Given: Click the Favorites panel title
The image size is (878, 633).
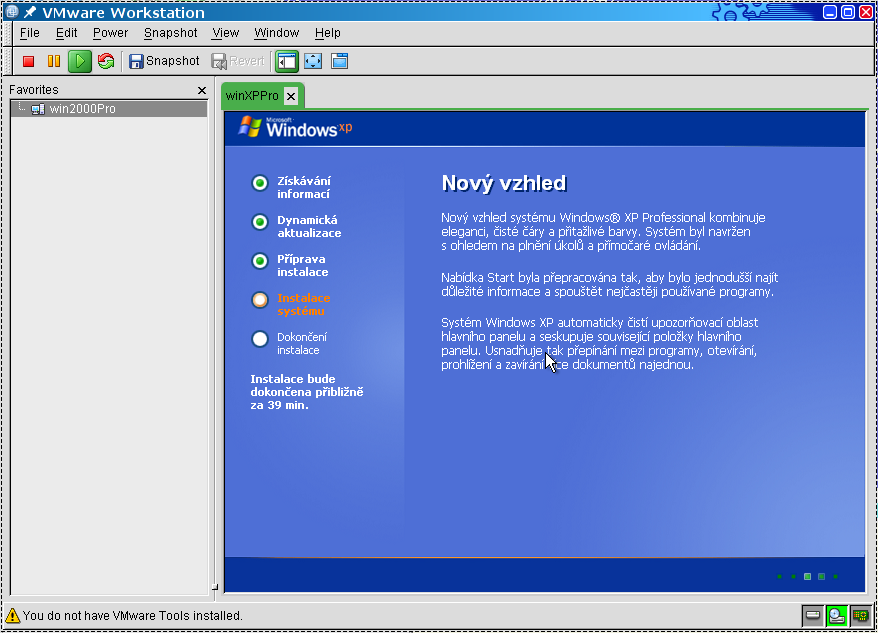Looking at the screenshot, I should click(34, 90).
